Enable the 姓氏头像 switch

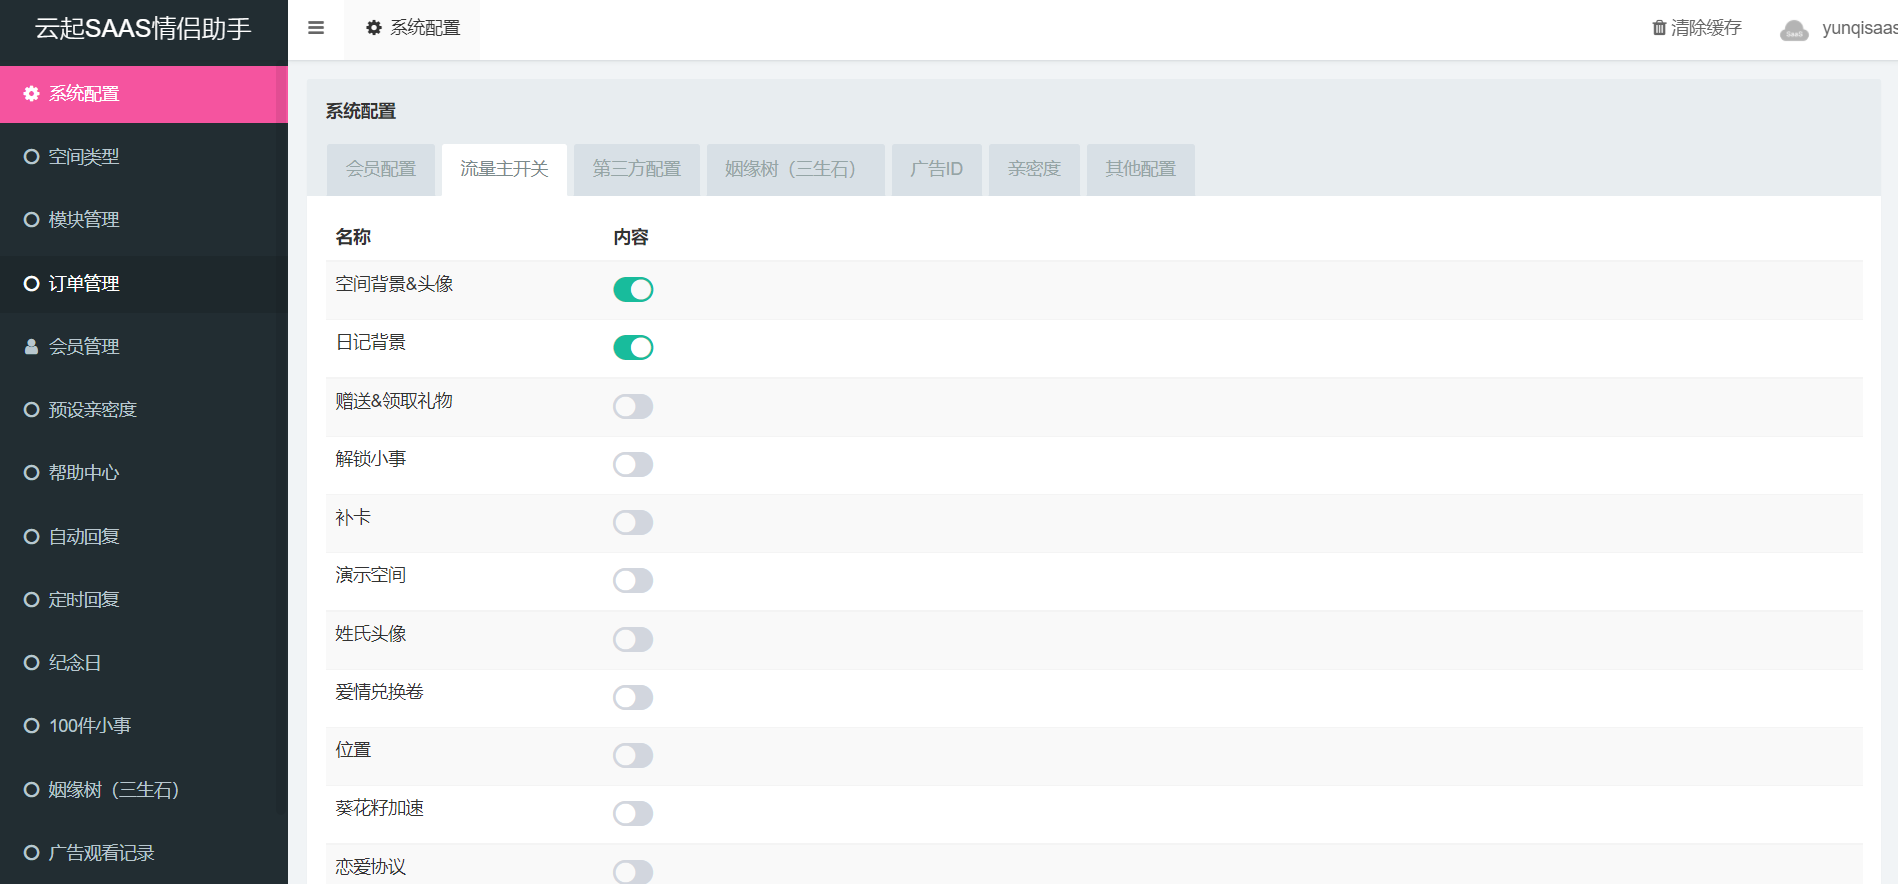coord(633,639)
